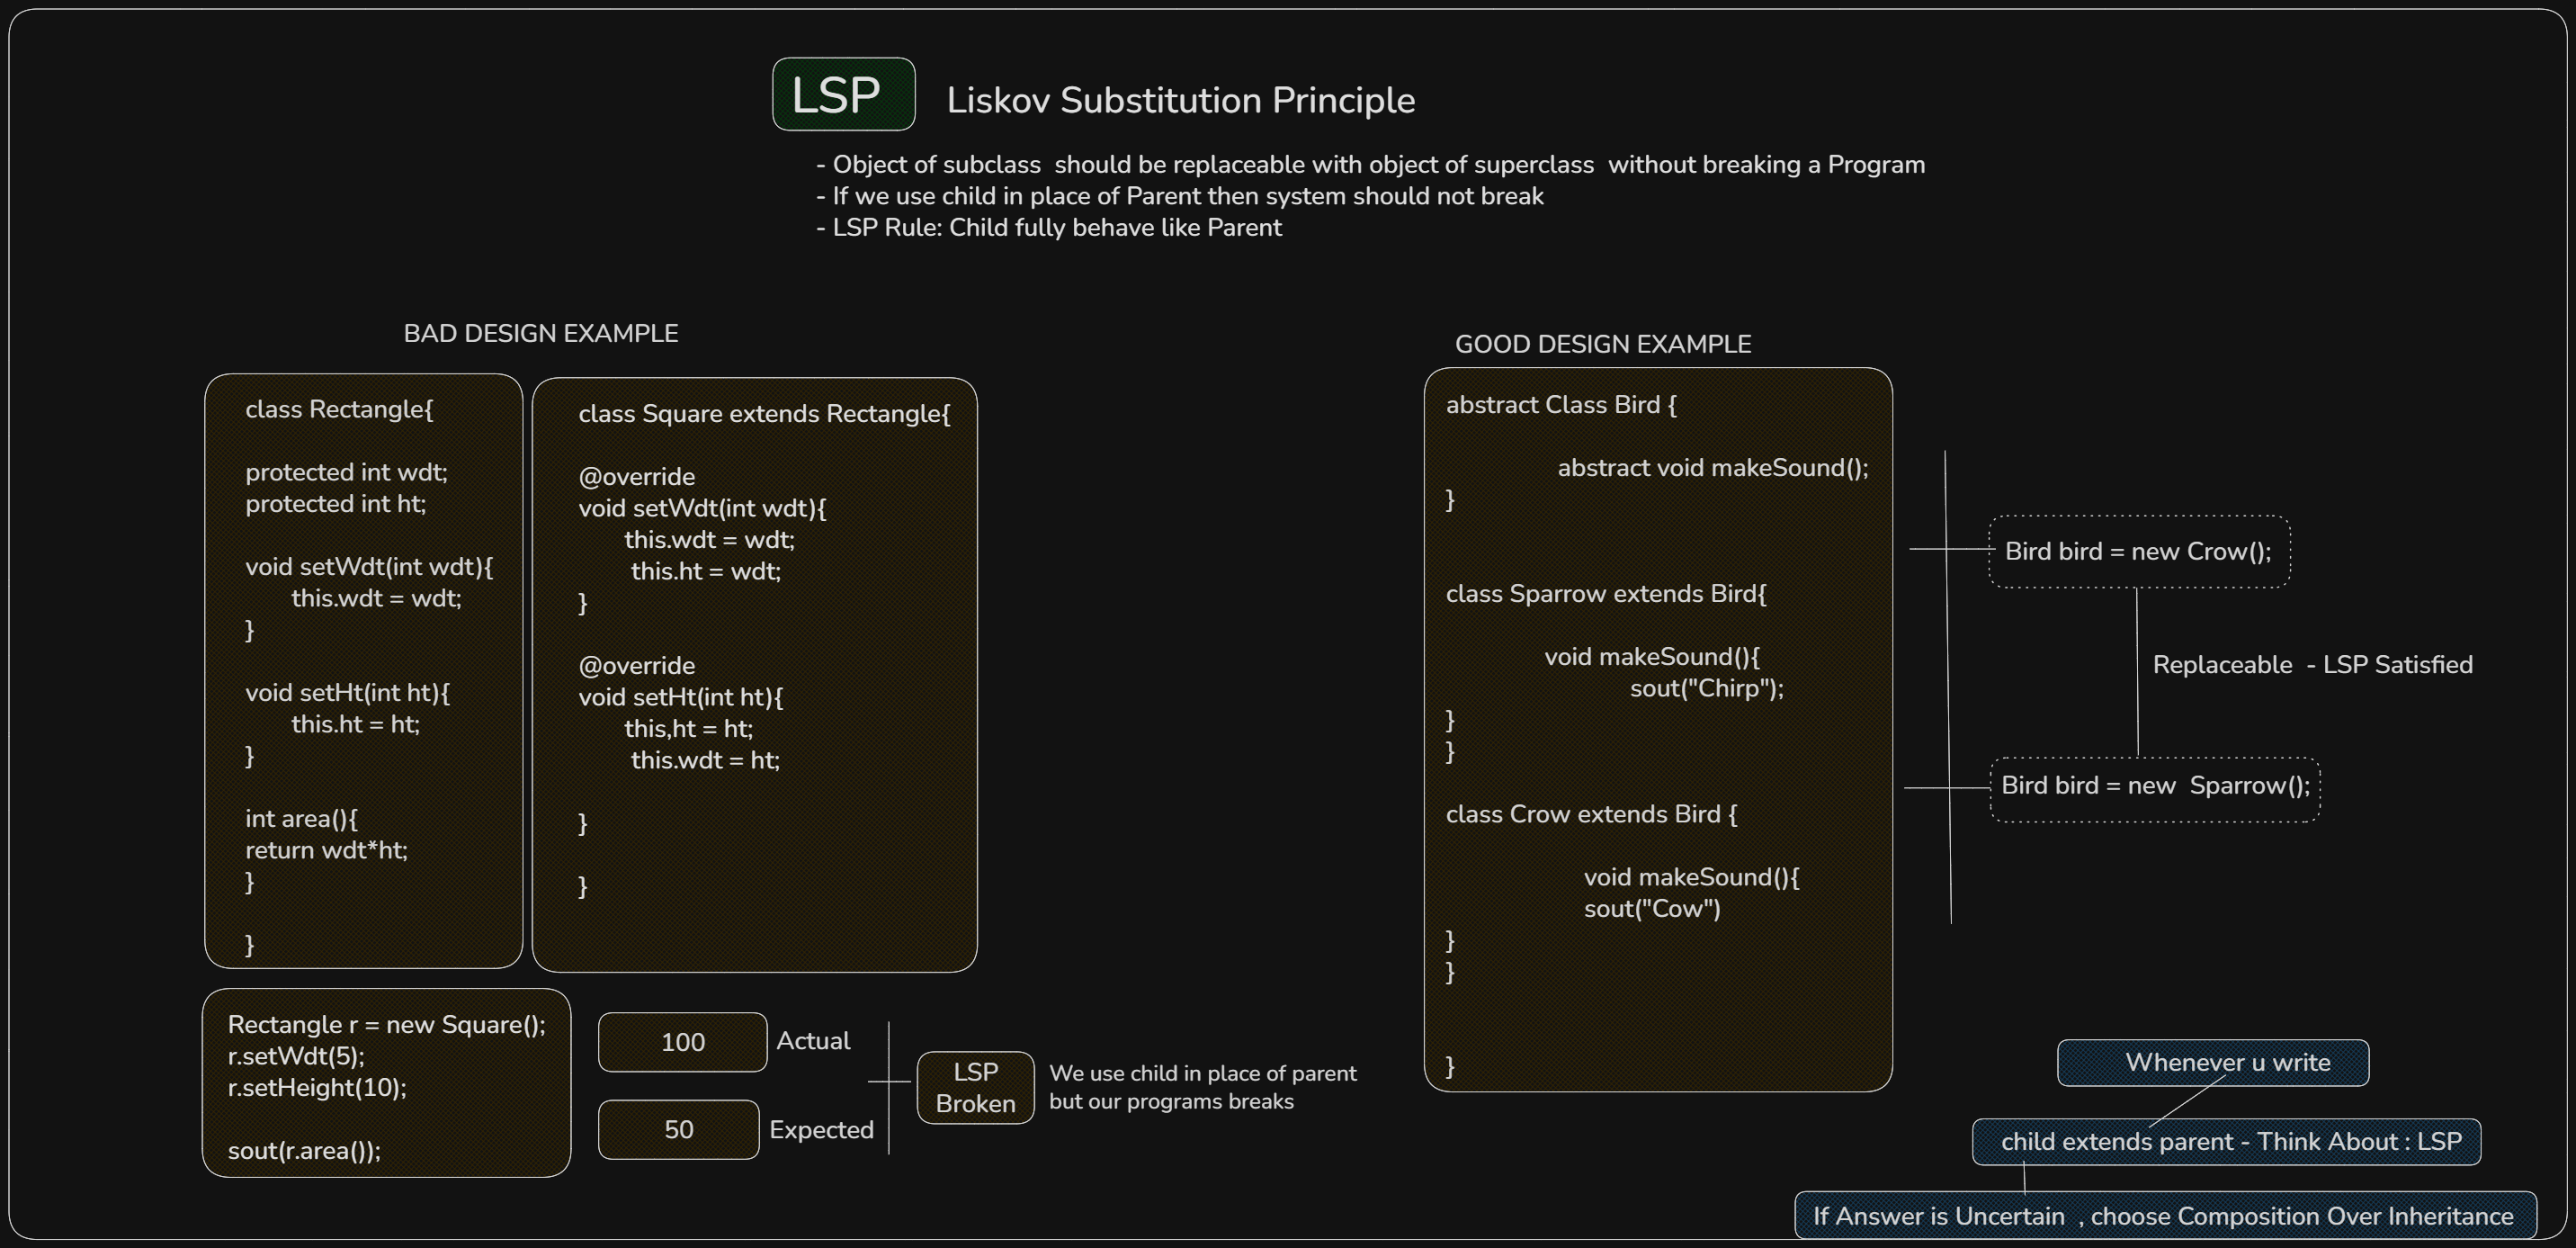Image resolution: width=2576 pixels, height=1248 pixels.
Task: Click the first '@override' annotation in Square
Action: coord(636,477)
